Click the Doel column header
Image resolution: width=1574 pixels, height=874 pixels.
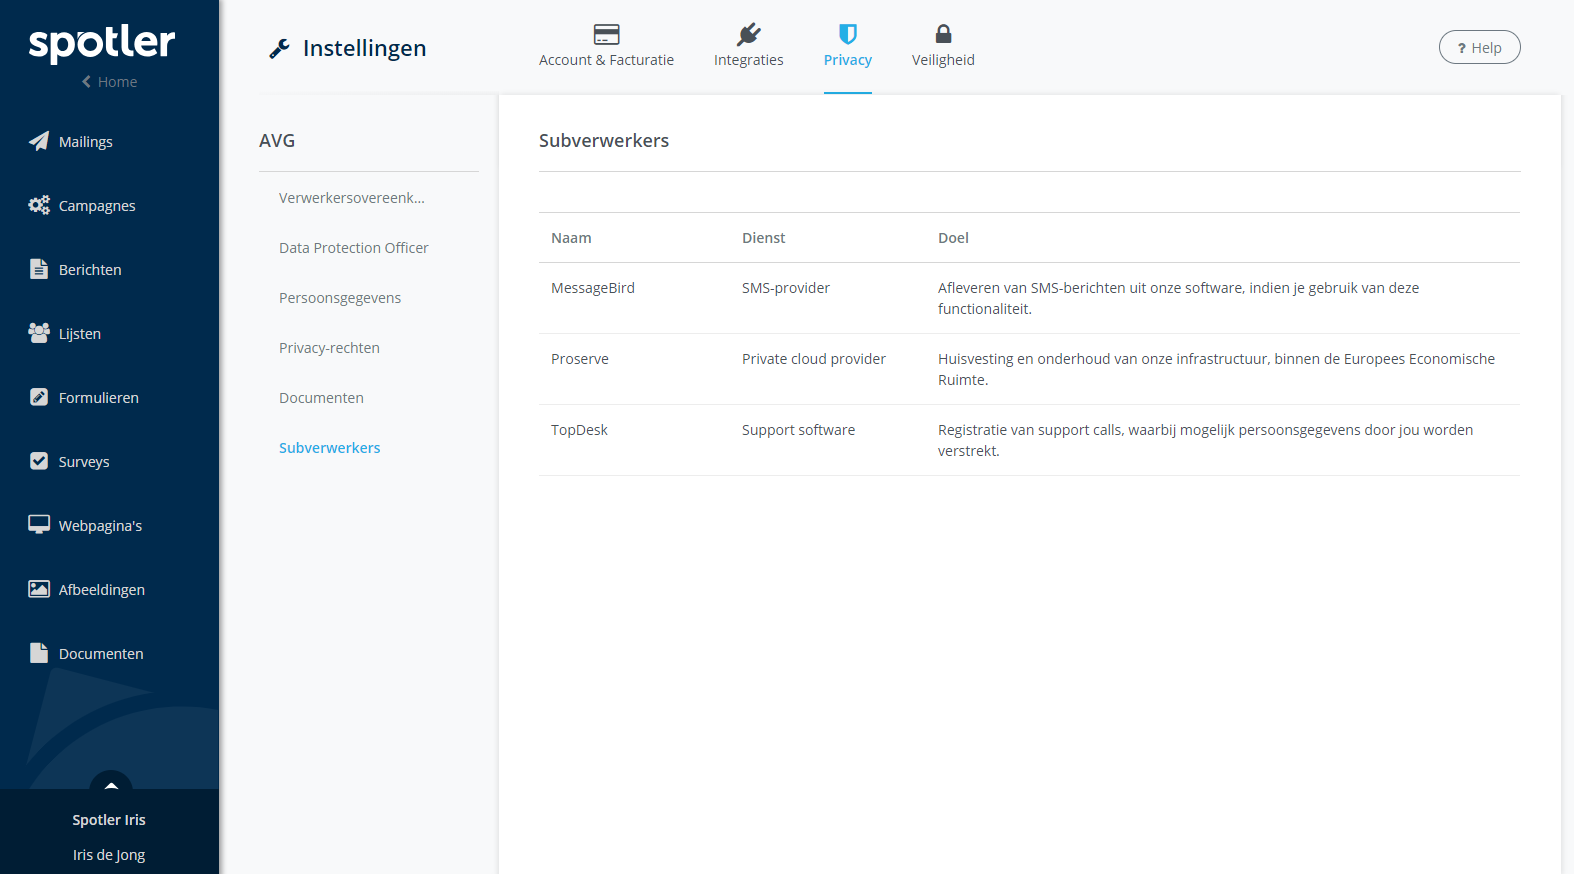(953, 238)
